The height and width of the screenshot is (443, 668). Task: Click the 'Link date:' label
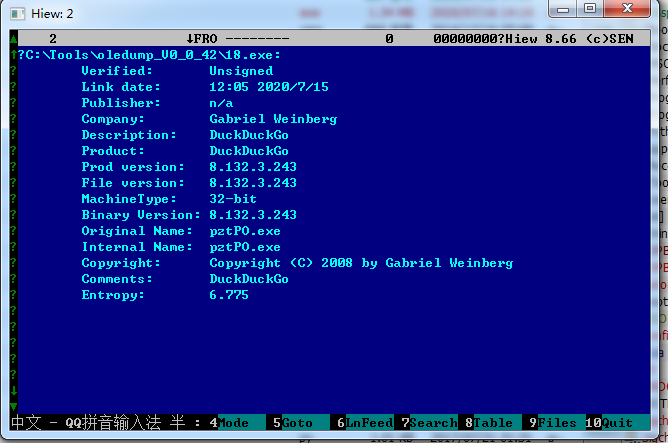[121, 87]
